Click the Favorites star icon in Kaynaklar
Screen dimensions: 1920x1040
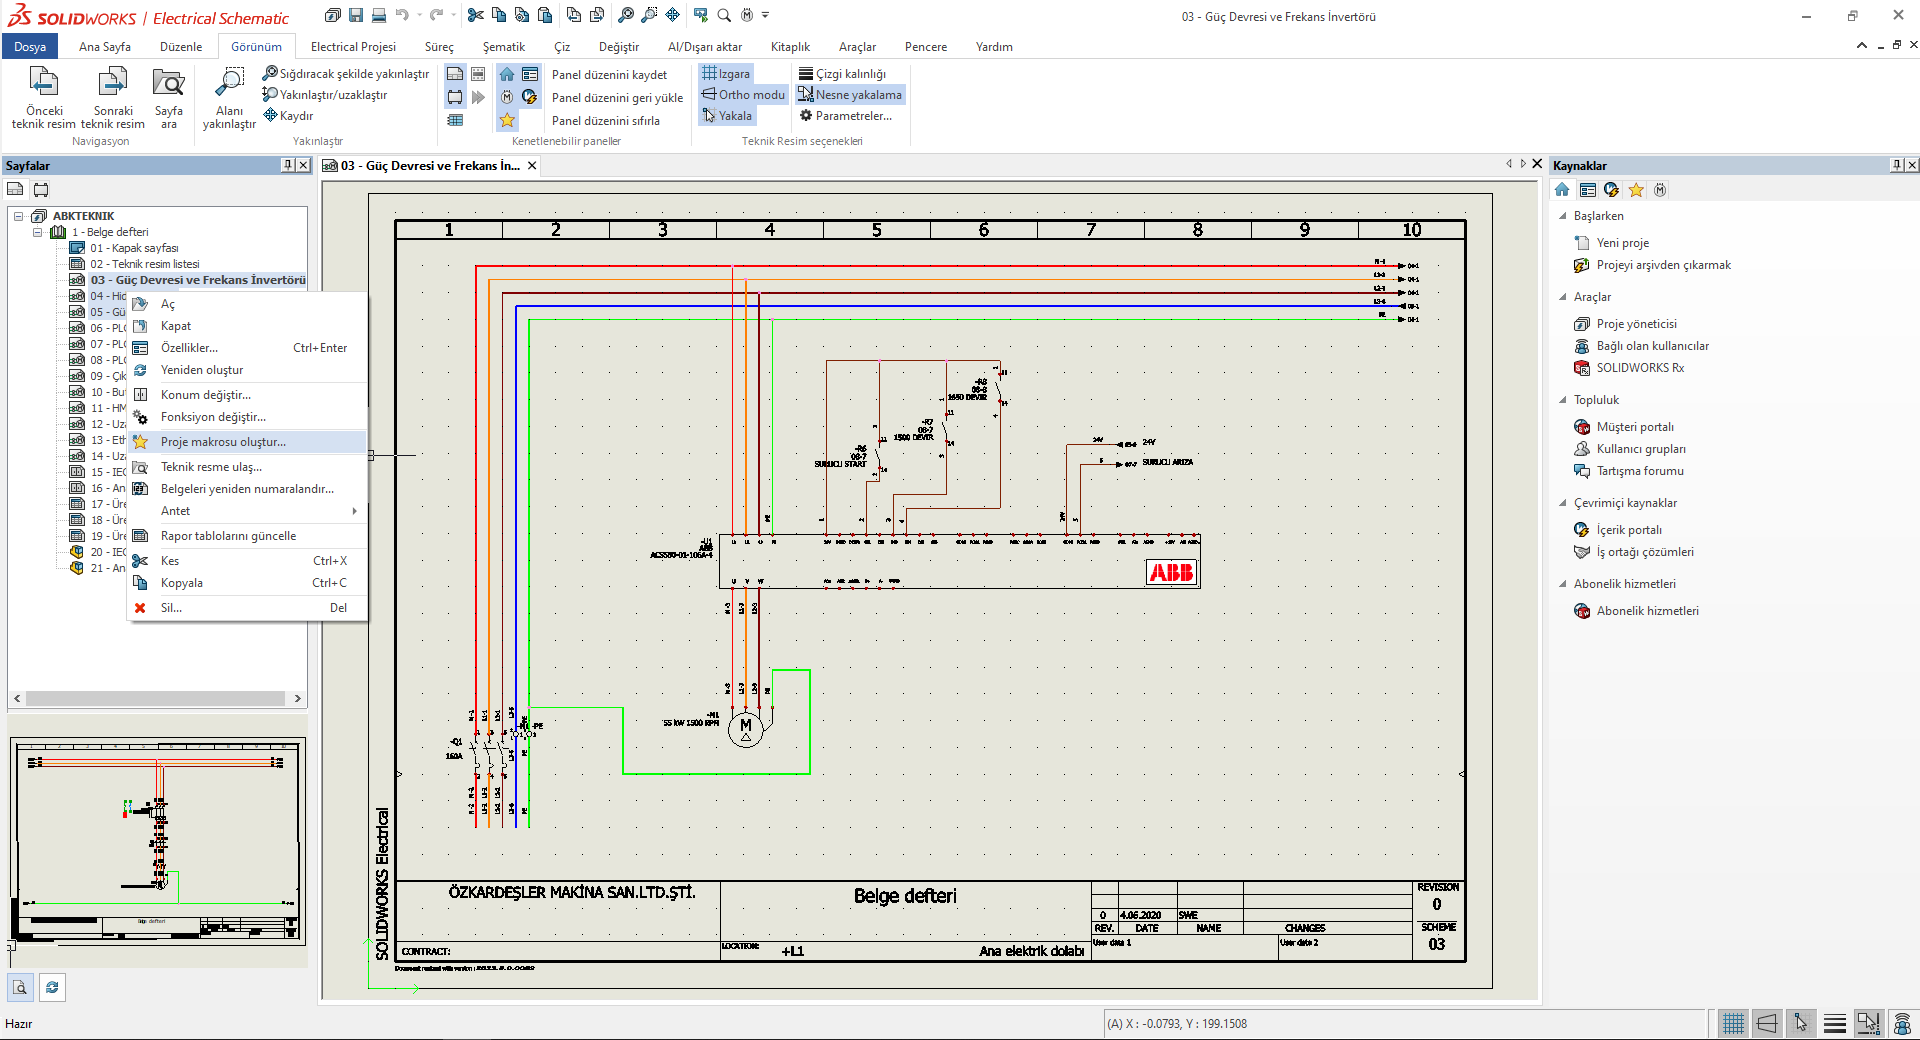click(1636, 189)
